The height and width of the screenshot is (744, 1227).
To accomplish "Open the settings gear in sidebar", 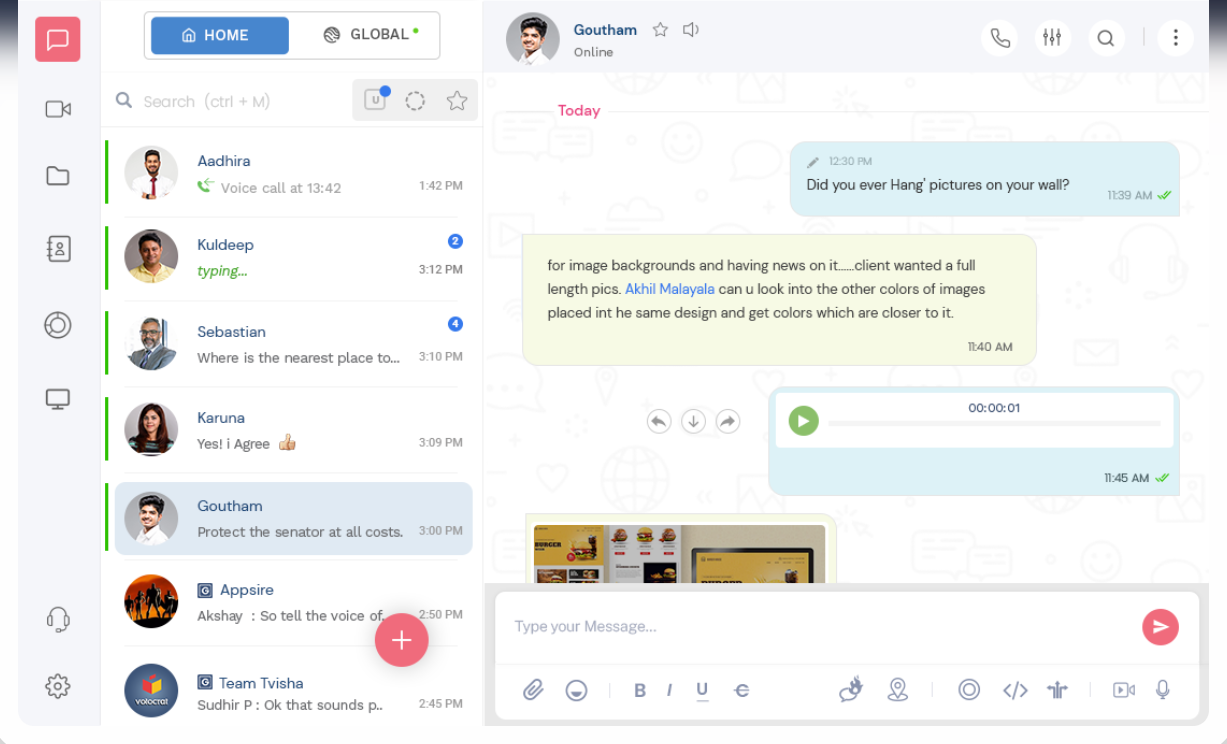I will 58,686.
